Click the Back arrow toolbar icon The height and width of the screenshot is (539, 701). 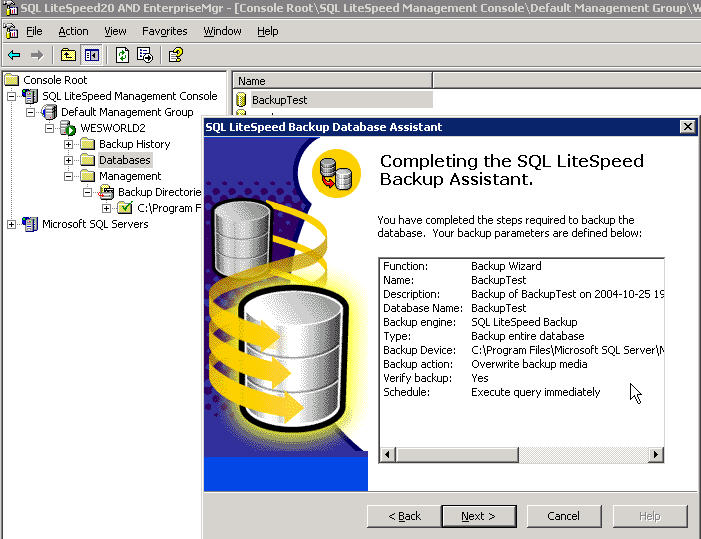tap(13, 55)
